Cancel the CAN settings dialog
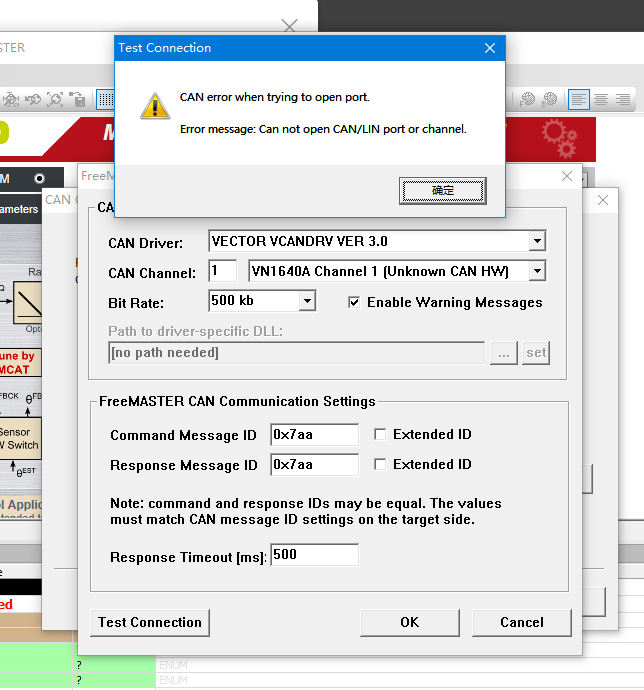 pyautogui.click(x=522, y=622)
